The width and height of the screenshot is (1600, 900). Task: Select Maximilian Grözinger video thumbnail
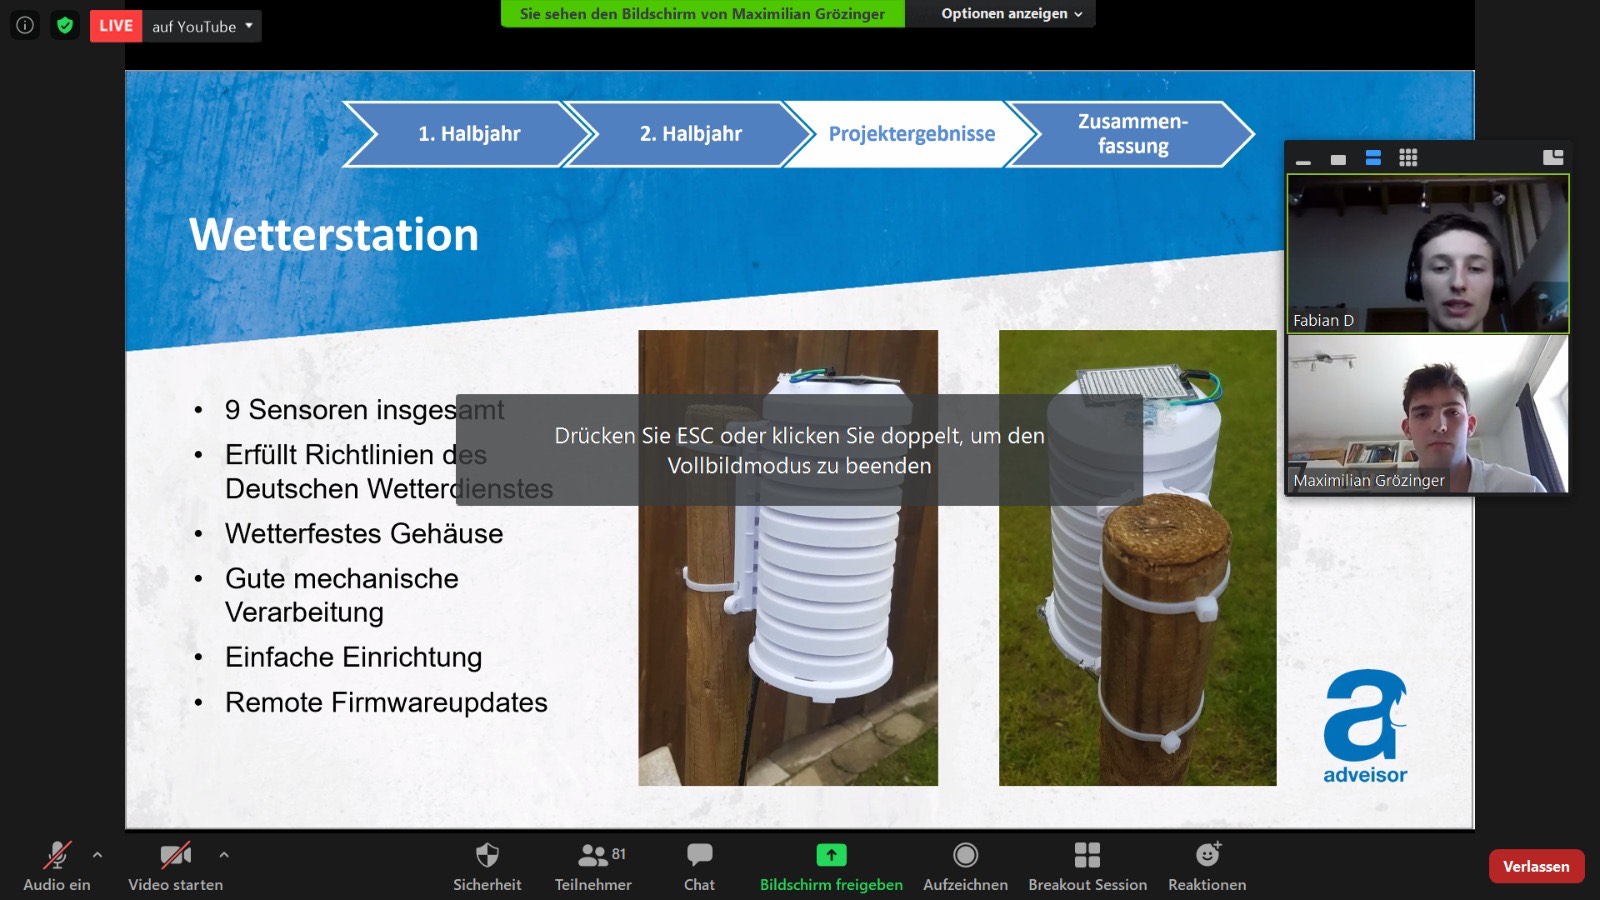[1428, 414]
